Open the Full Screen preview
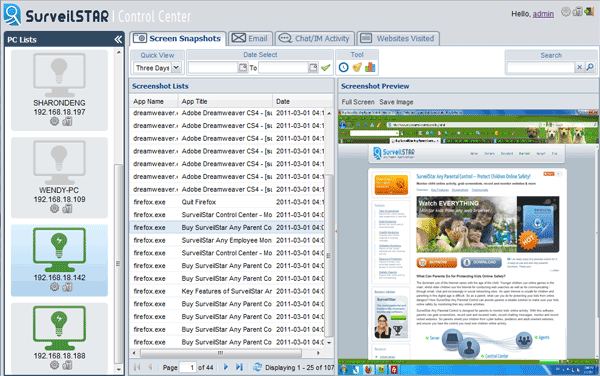Screen dimensions: 600x376 point(358,102)
